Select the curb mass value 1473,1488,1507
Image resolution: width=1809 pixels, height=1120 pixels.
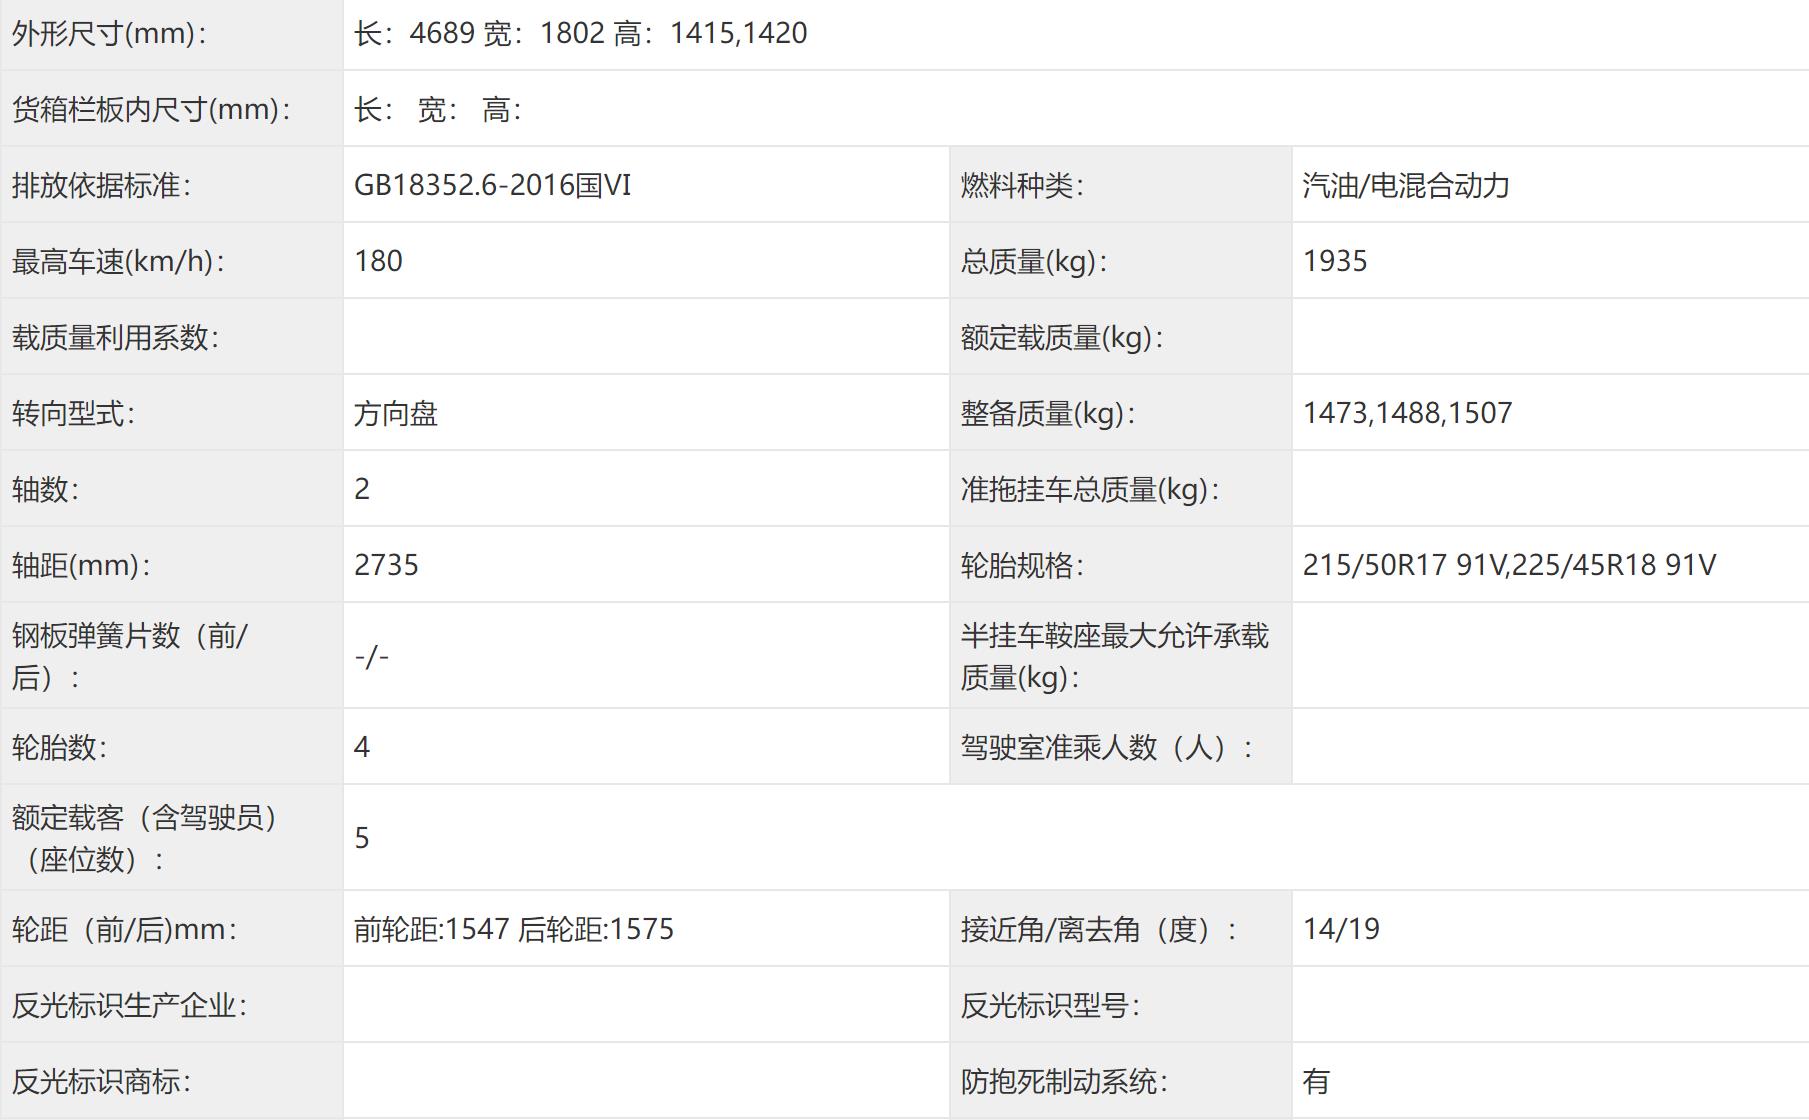(x=1408, y=413)
